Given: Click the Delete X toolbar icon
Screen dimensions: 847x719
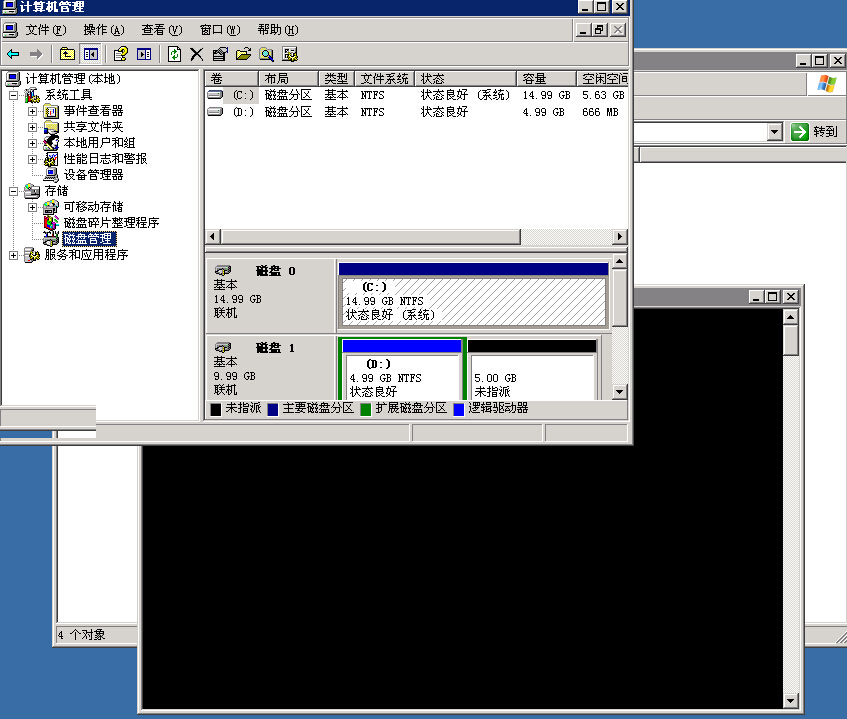Looking at the screenshot, I should (197, 54).
